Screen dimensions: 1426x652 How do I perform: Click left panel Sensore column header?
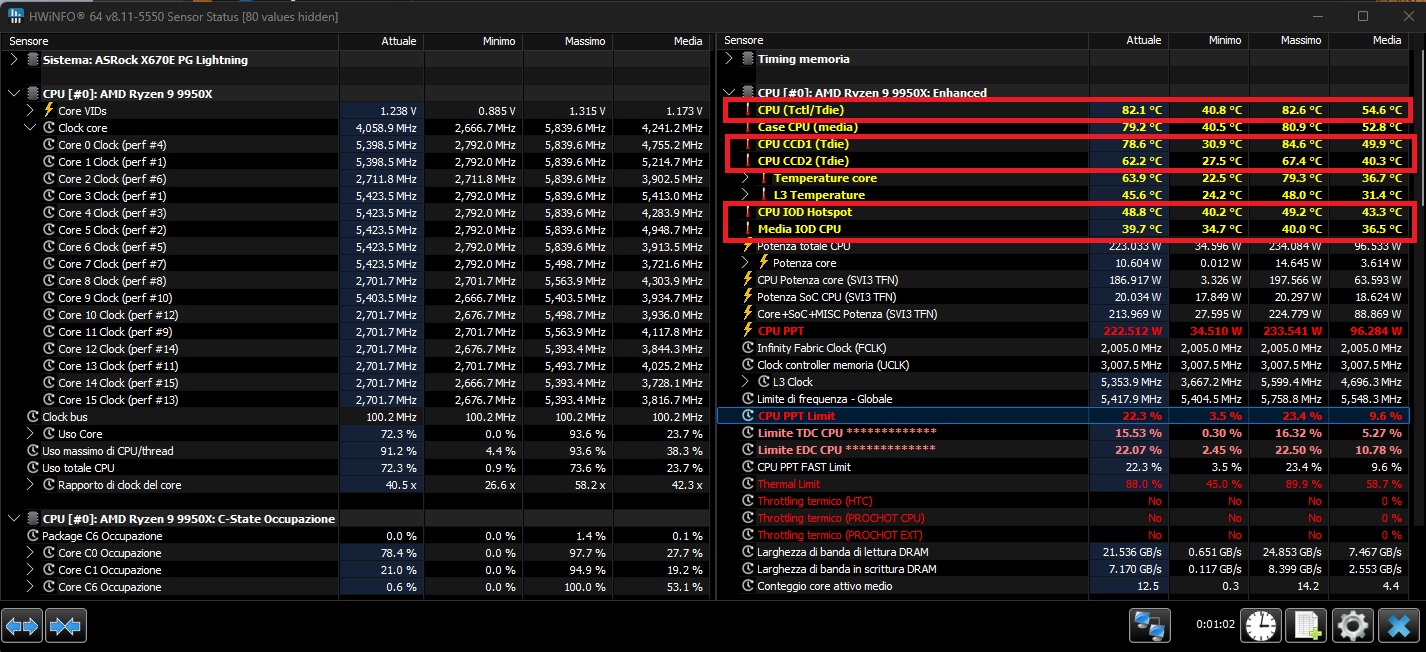click(170, 41)
